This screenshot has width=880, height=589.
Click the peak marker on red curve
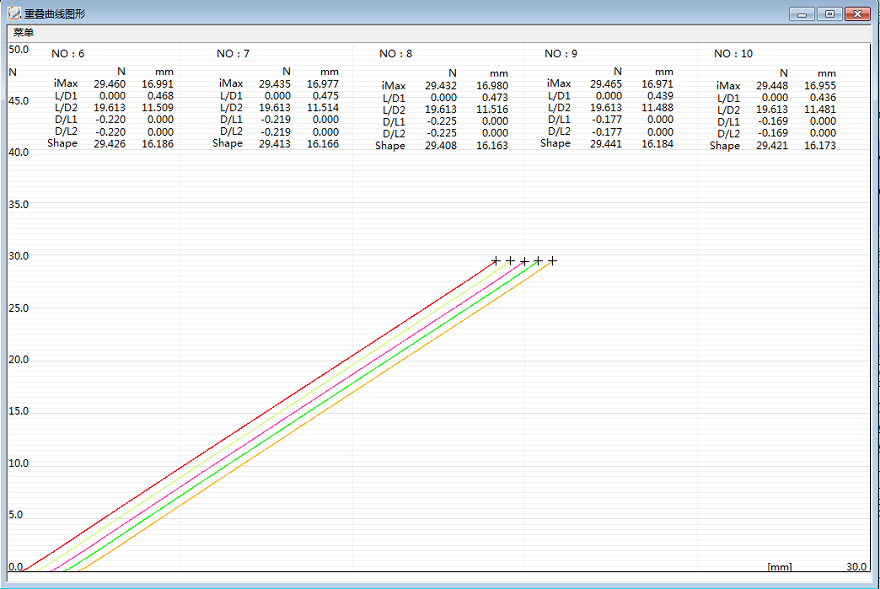(496, 260)
